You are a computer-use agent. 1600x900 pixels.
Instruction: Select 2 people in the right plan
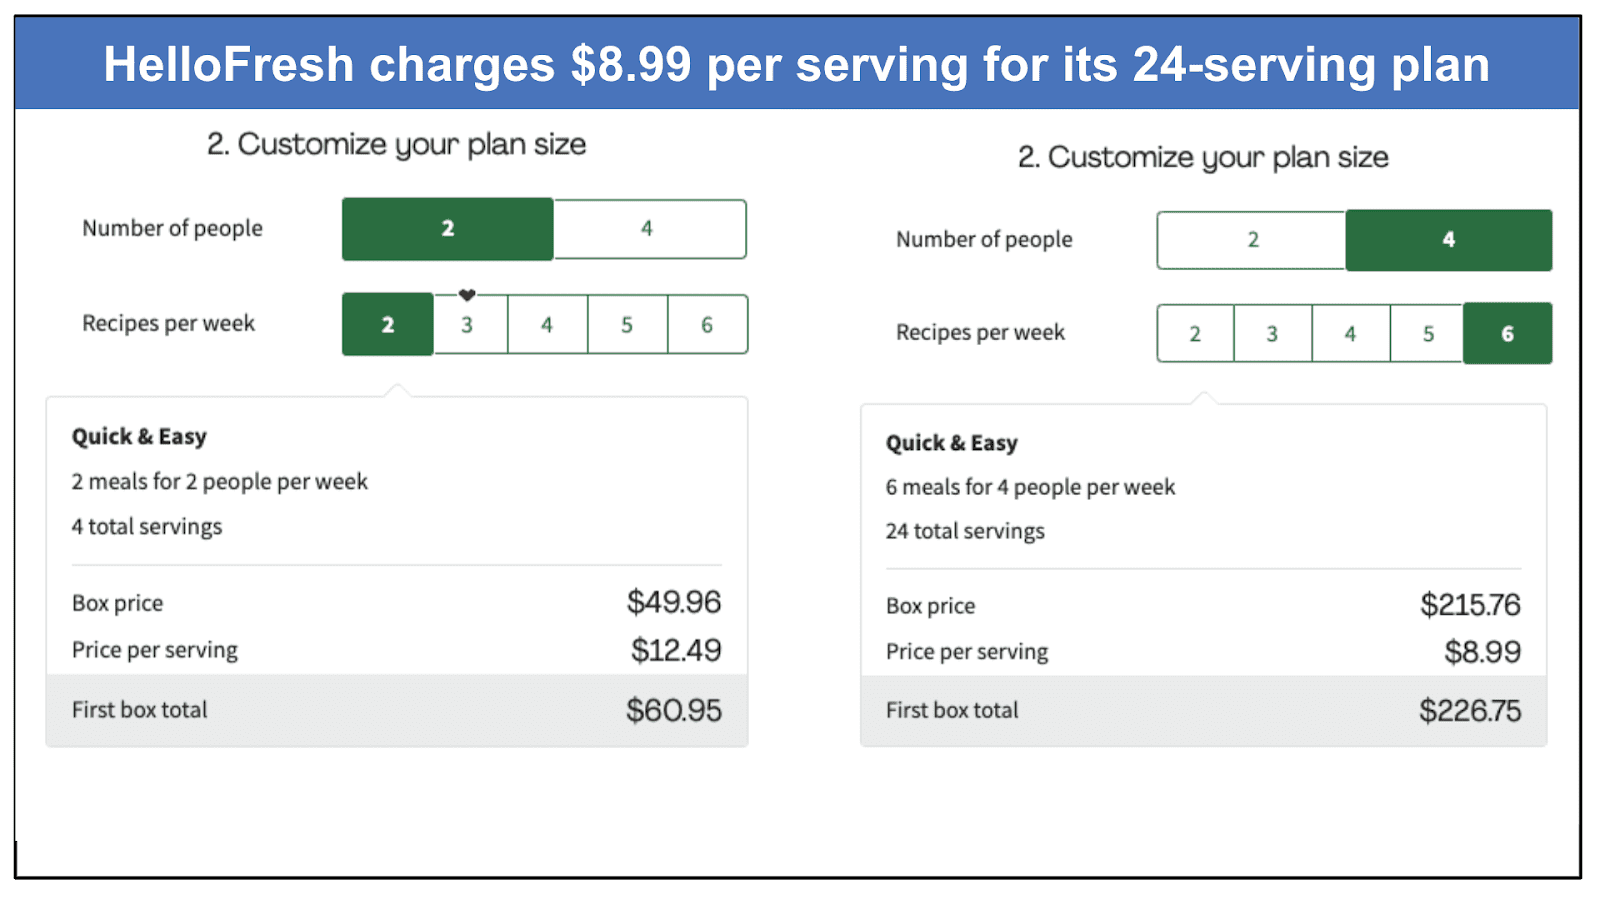tap(1252, 240)
